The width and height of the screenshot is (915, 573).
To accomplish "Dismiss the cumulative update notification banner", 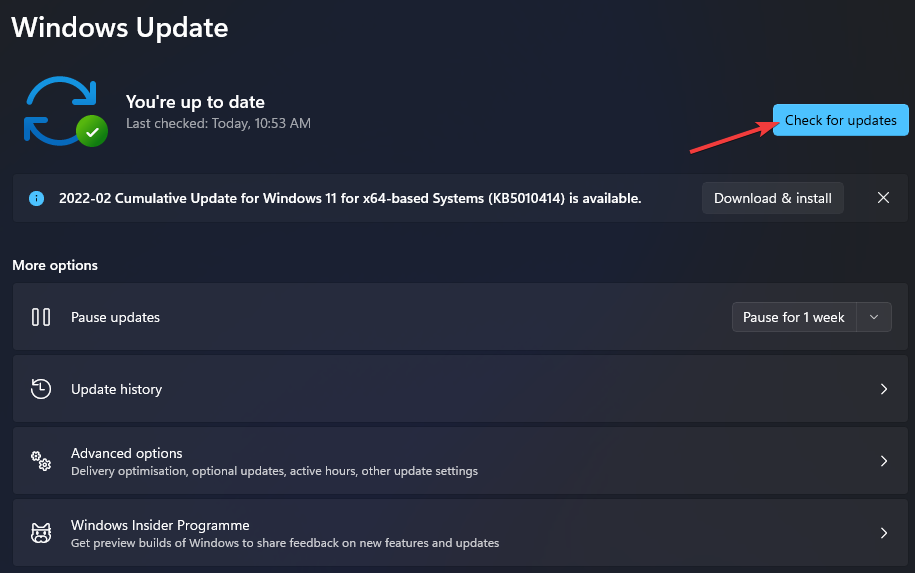I will click(x=883, y=198).
